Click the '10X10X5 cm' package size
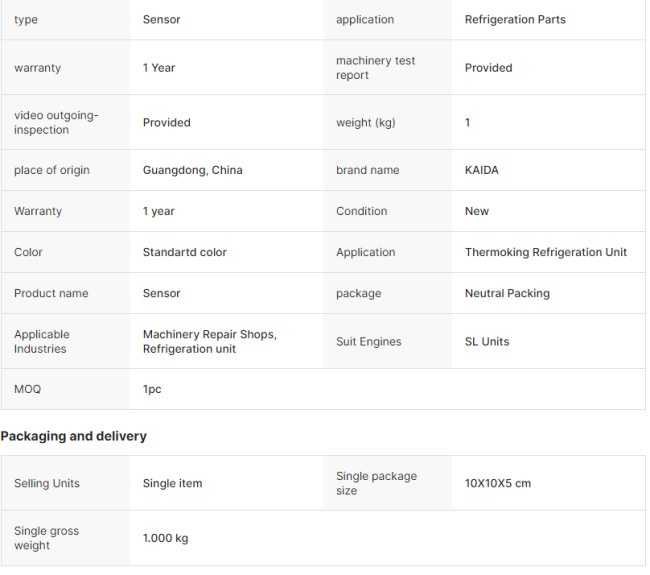This screenshot has height=575, width=650. coord(498,484)
